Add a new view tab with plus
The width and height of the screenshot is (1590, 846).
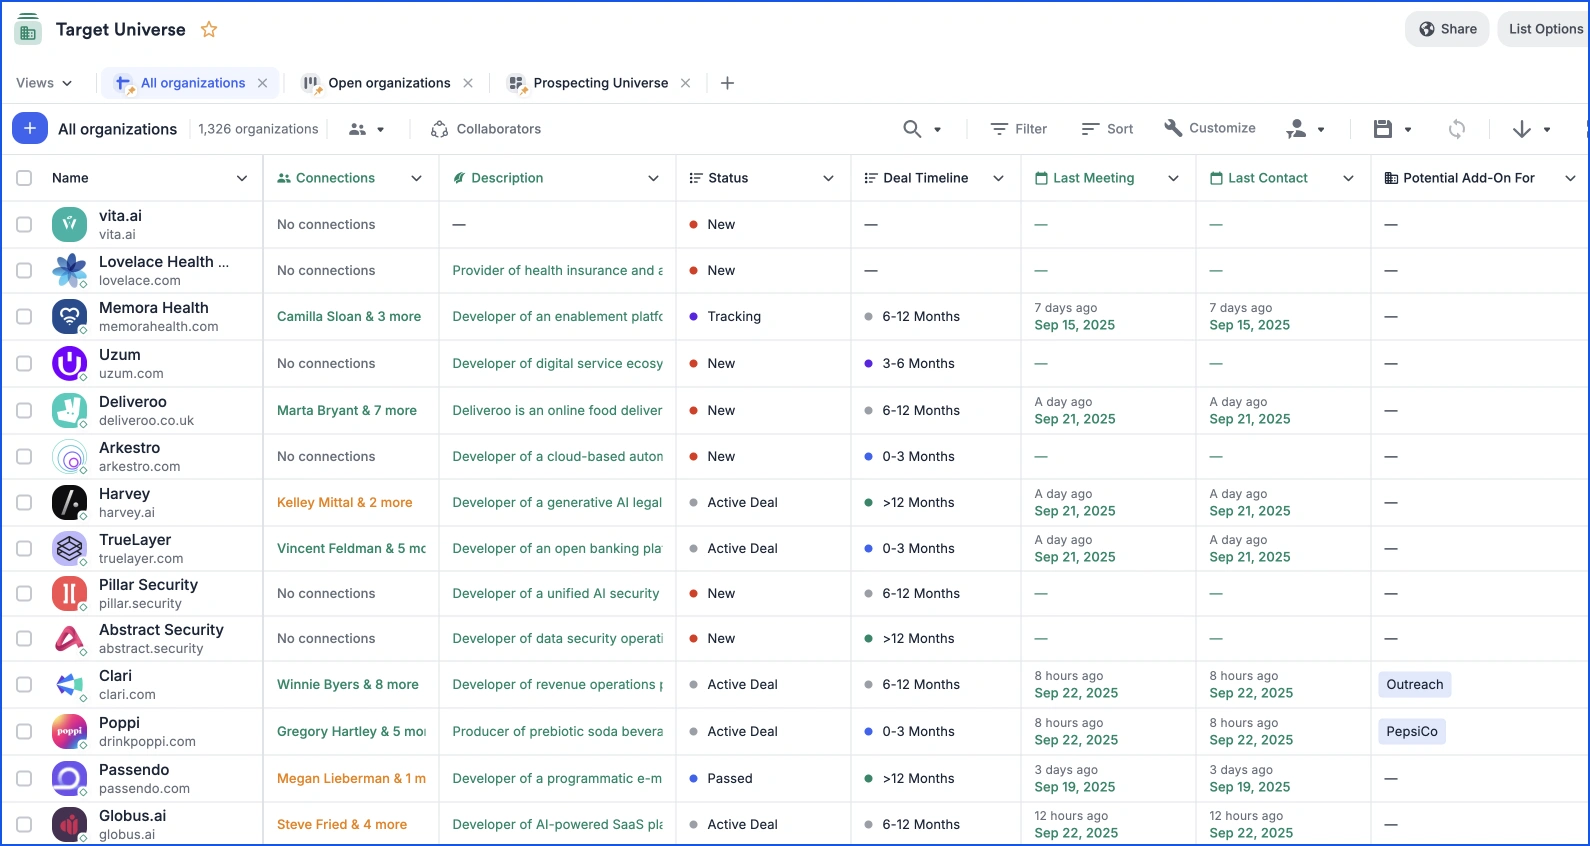pyautogui.click(x=727, y=83)
